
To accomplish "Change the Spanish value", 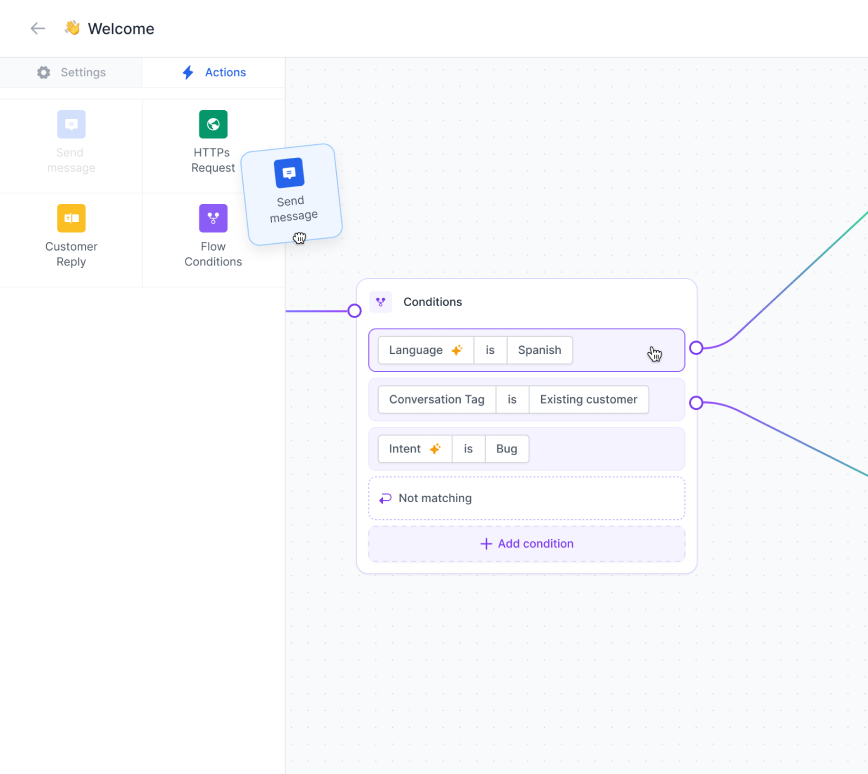I will [540, 350].
